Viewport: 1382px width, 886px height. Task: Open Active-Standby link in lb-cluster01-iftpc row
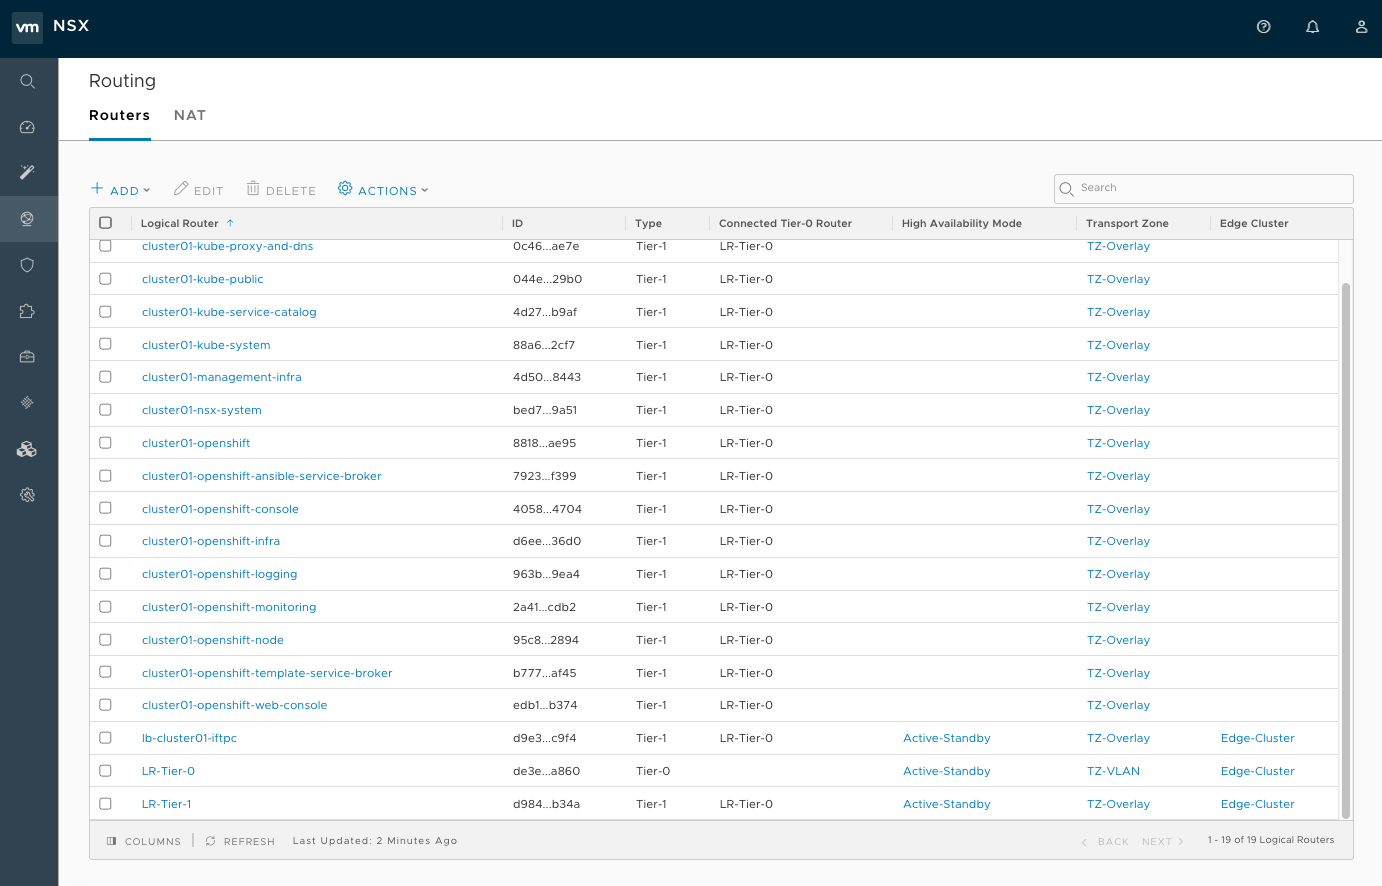pyautogui.click(x=946, y=738)
